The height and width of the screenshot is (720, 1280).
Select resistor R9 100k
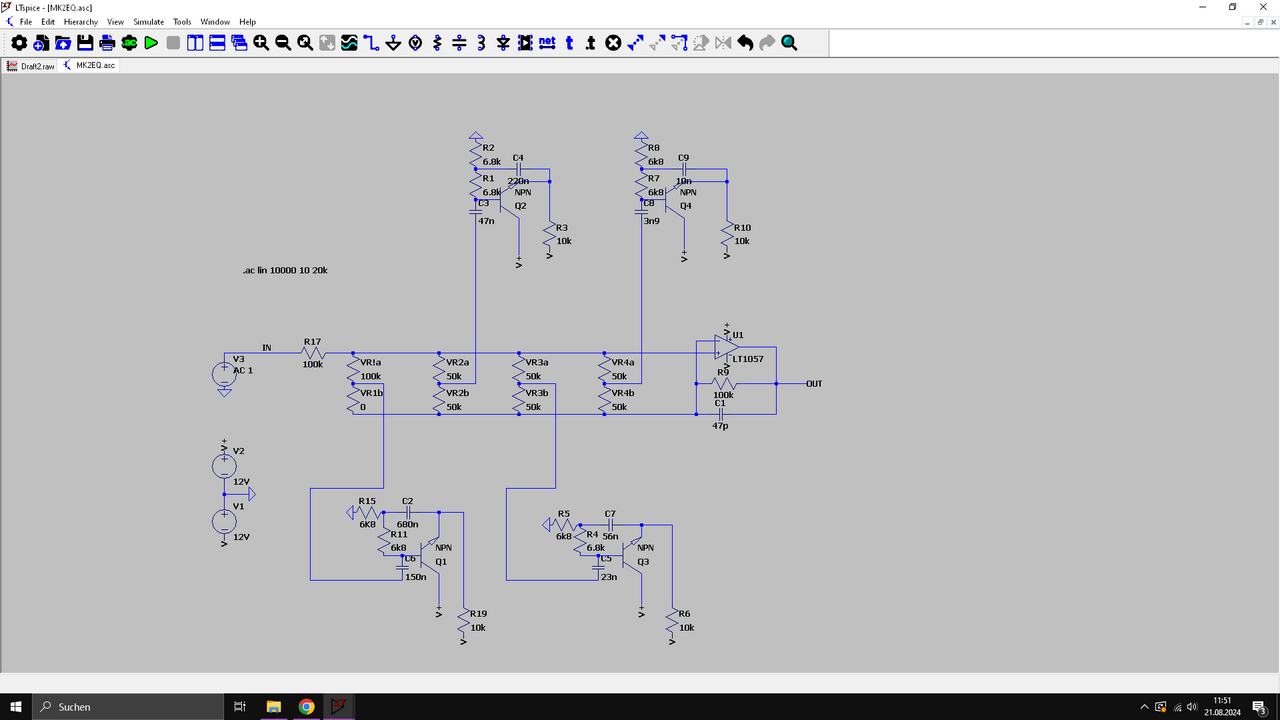tap(724, 384)
